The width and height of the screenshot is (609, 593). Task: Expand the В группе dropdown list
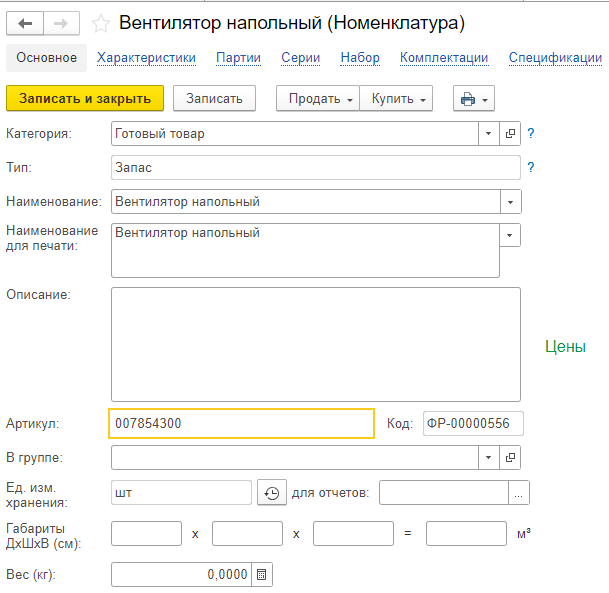coord(488,457)
